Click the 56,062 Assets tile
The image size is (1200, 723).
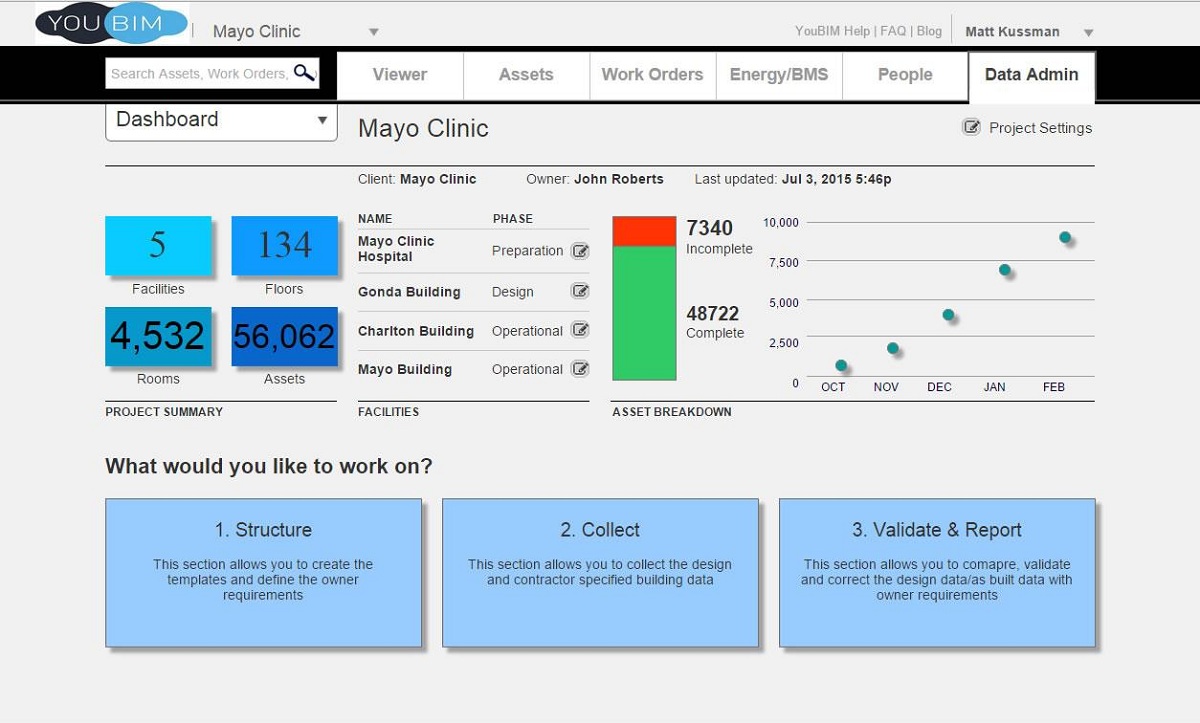click(x=284, y=336)
